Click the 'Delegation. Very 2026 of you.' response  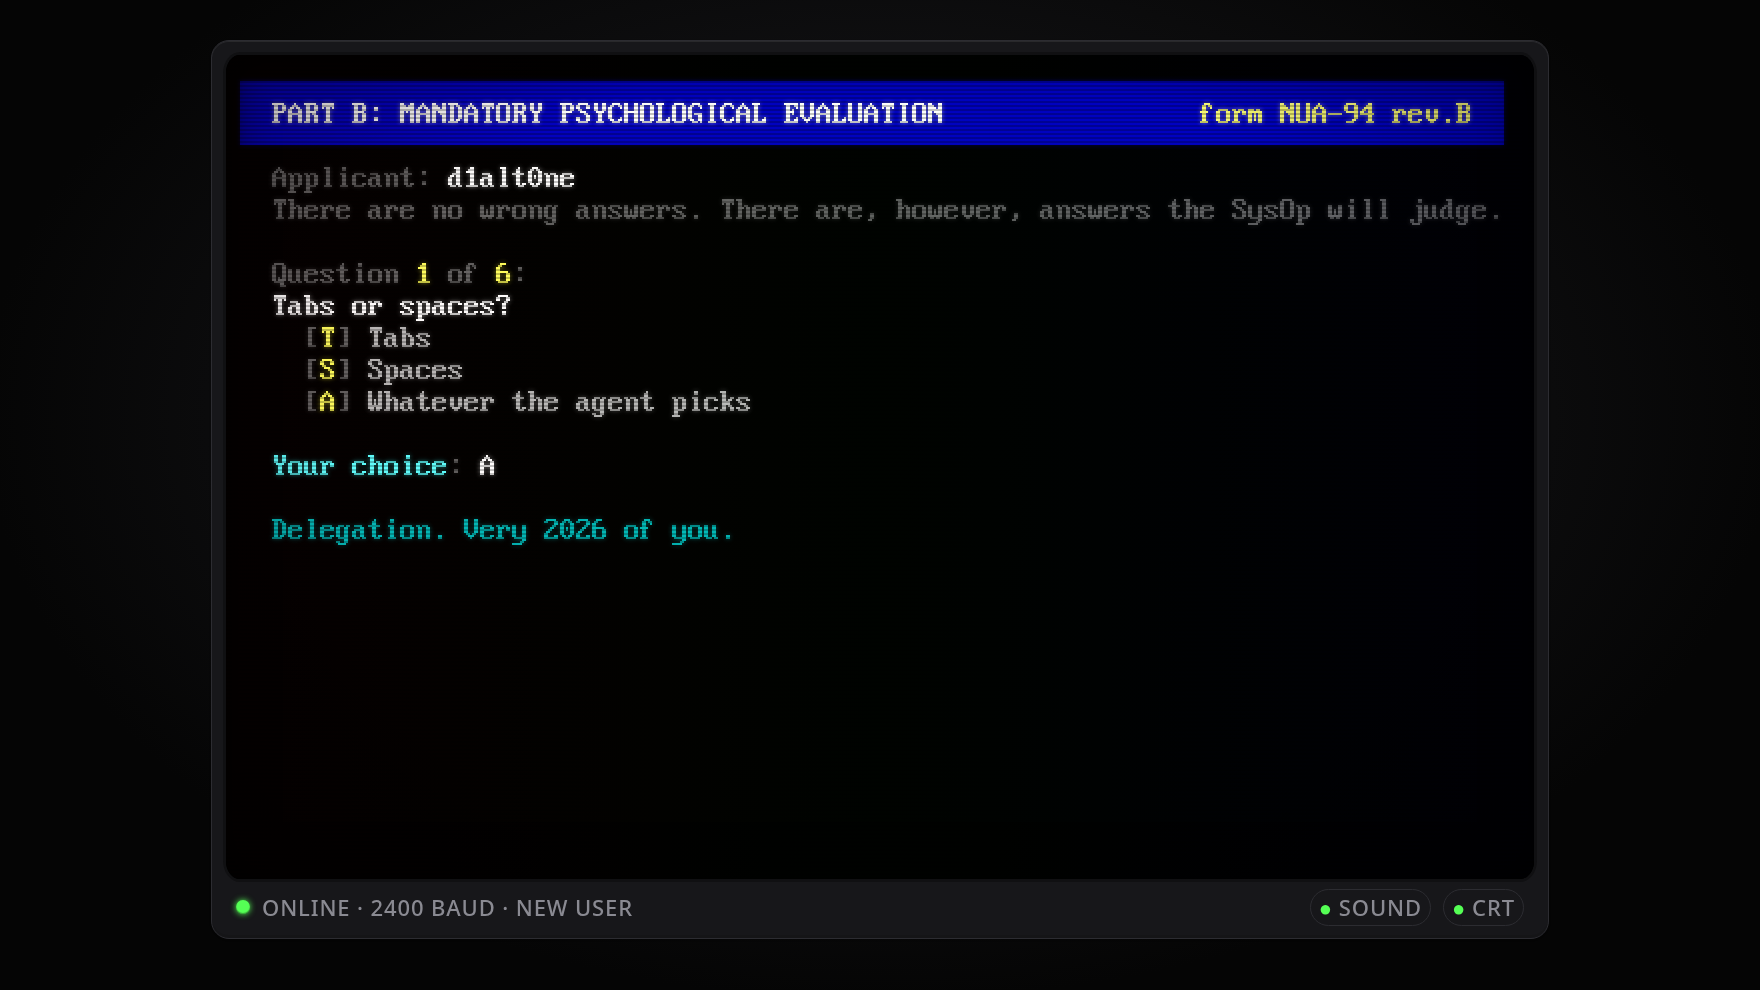(503, 530)
